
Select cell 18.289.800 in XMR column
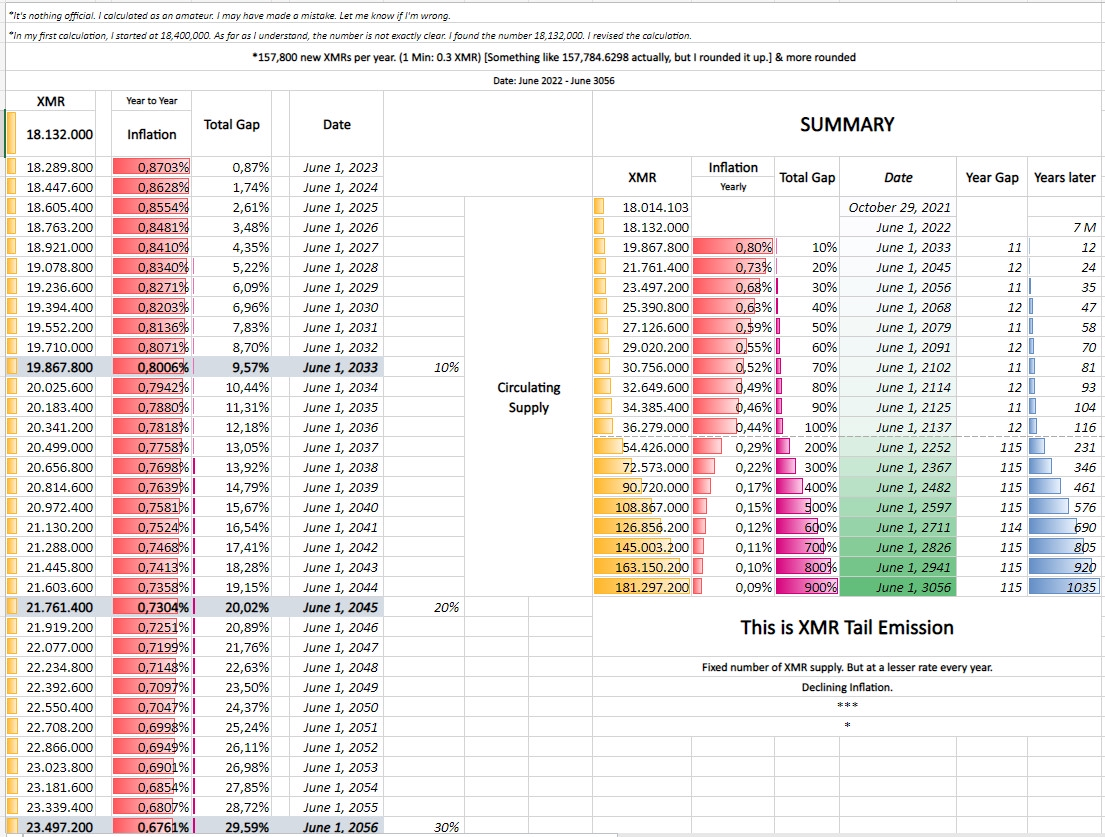point(50,167)
